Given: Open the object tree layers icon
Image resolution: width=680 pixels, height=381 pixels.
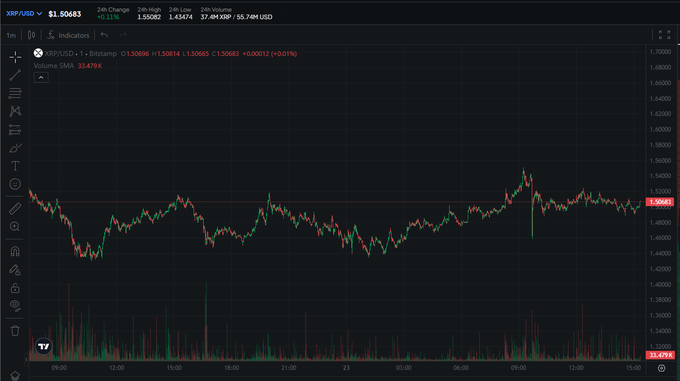Looking at the screenshot, I should (15, 375).
